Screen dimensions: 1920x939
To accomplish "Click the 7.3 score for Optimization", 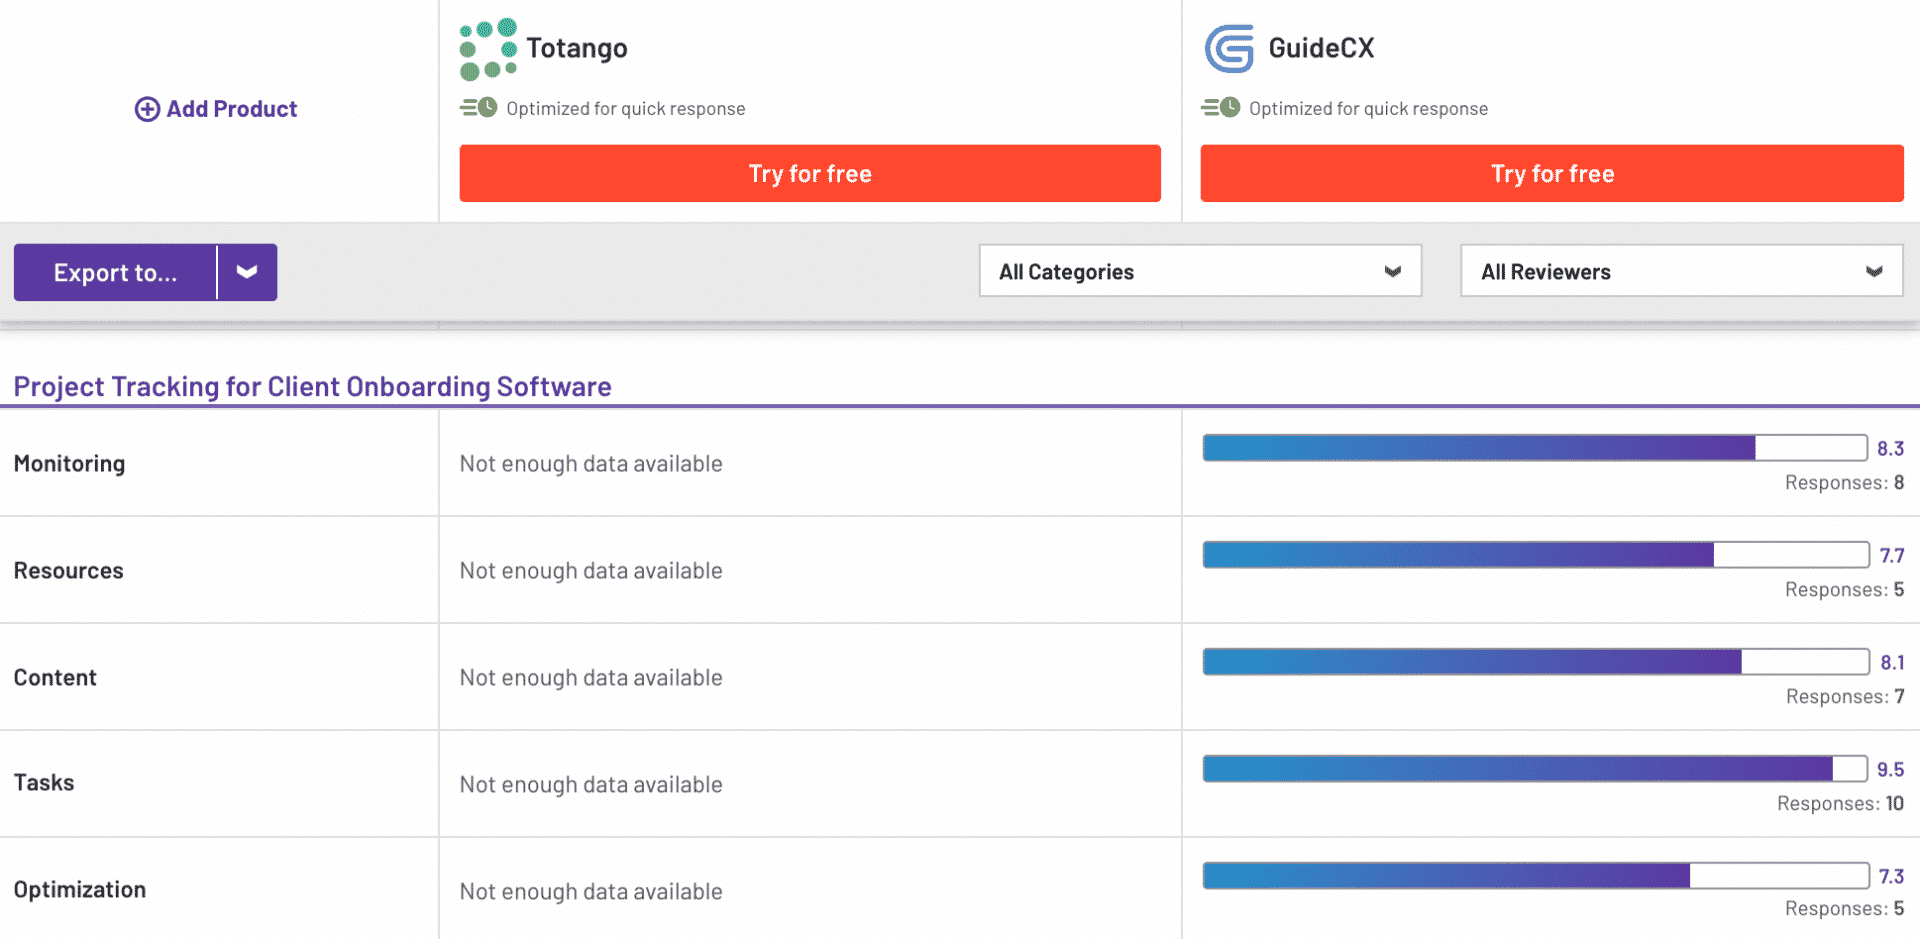I will tap(1891, 876).
